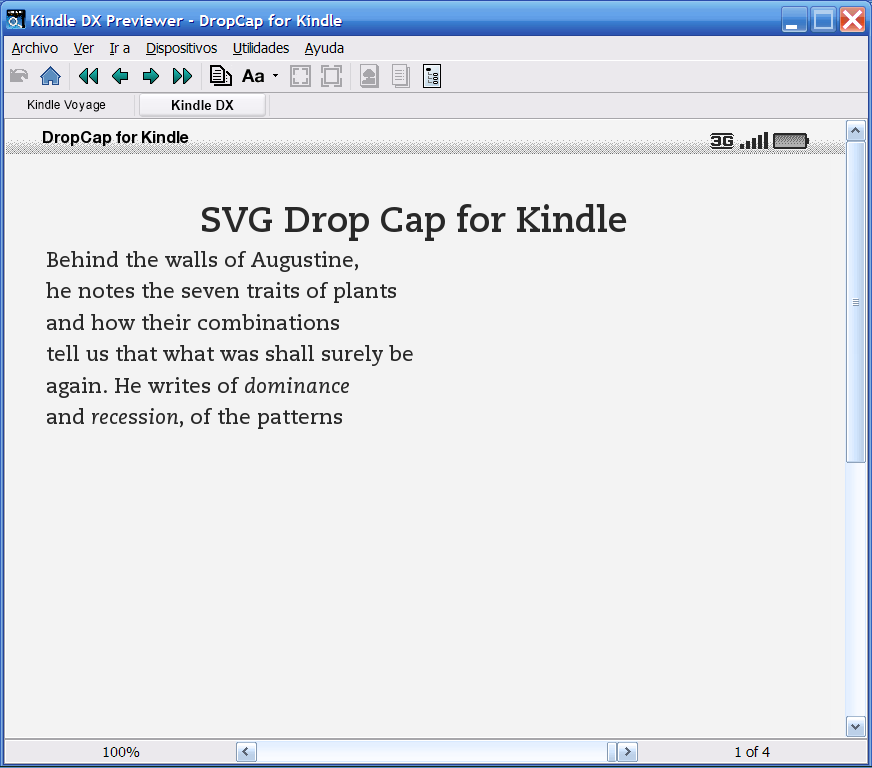This screenshot has height=768, width=872.
Task: Click the second dashed-frame toolbar icon
Action: 331,76
